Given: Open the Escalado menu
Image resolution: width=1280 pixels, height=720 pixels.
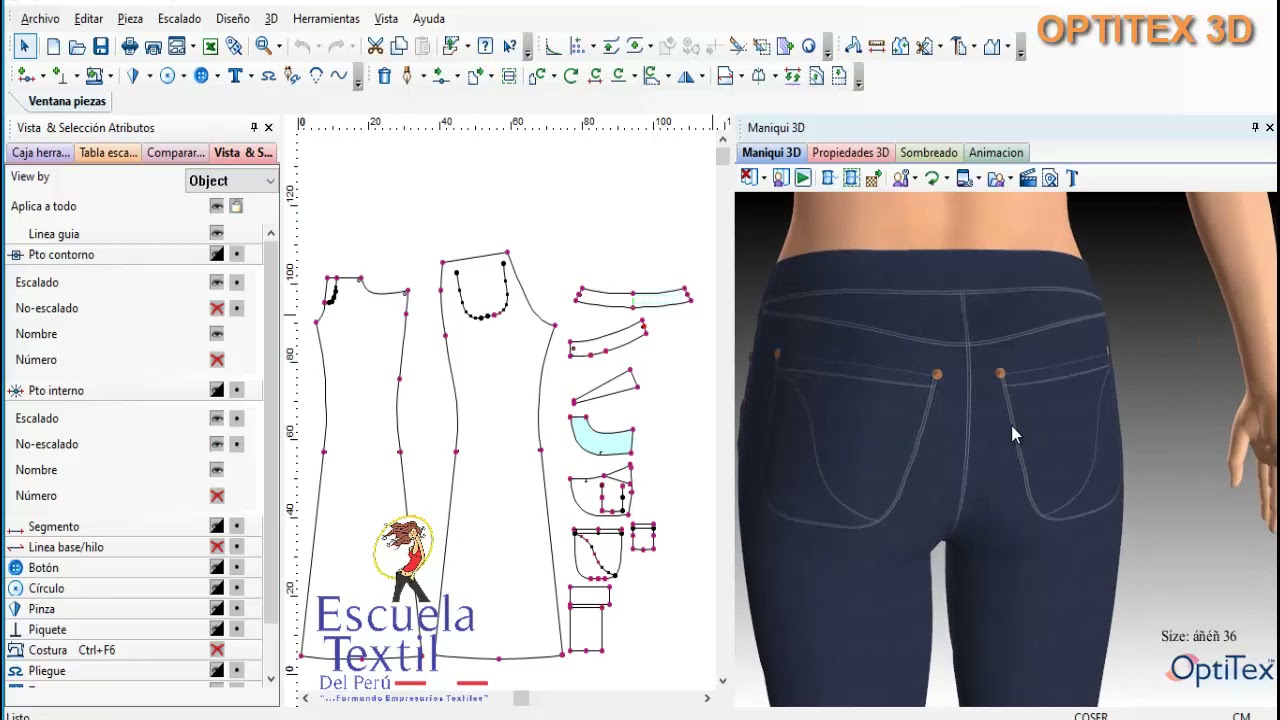Looking at the screenshot, I should (x=179, y=18).
